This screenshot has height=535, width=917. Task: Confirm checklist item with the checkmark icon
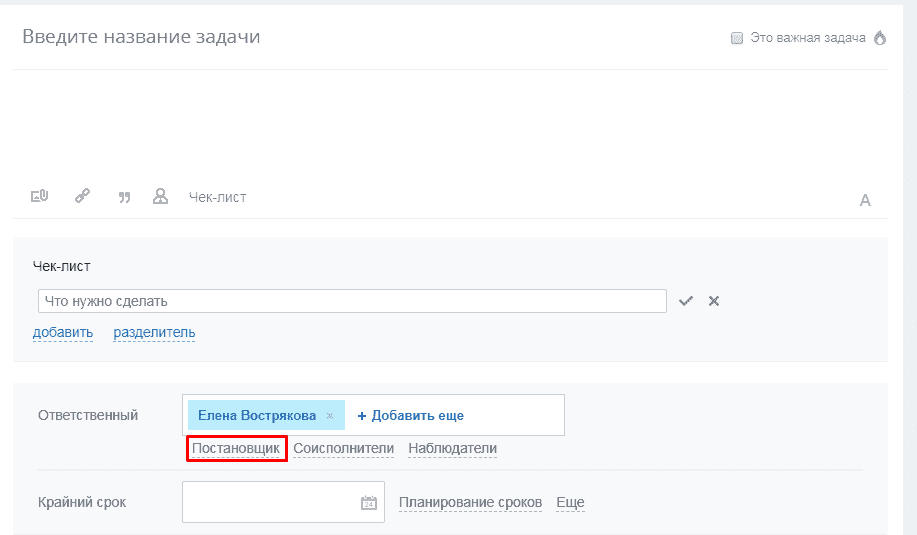tap(686, 301)
